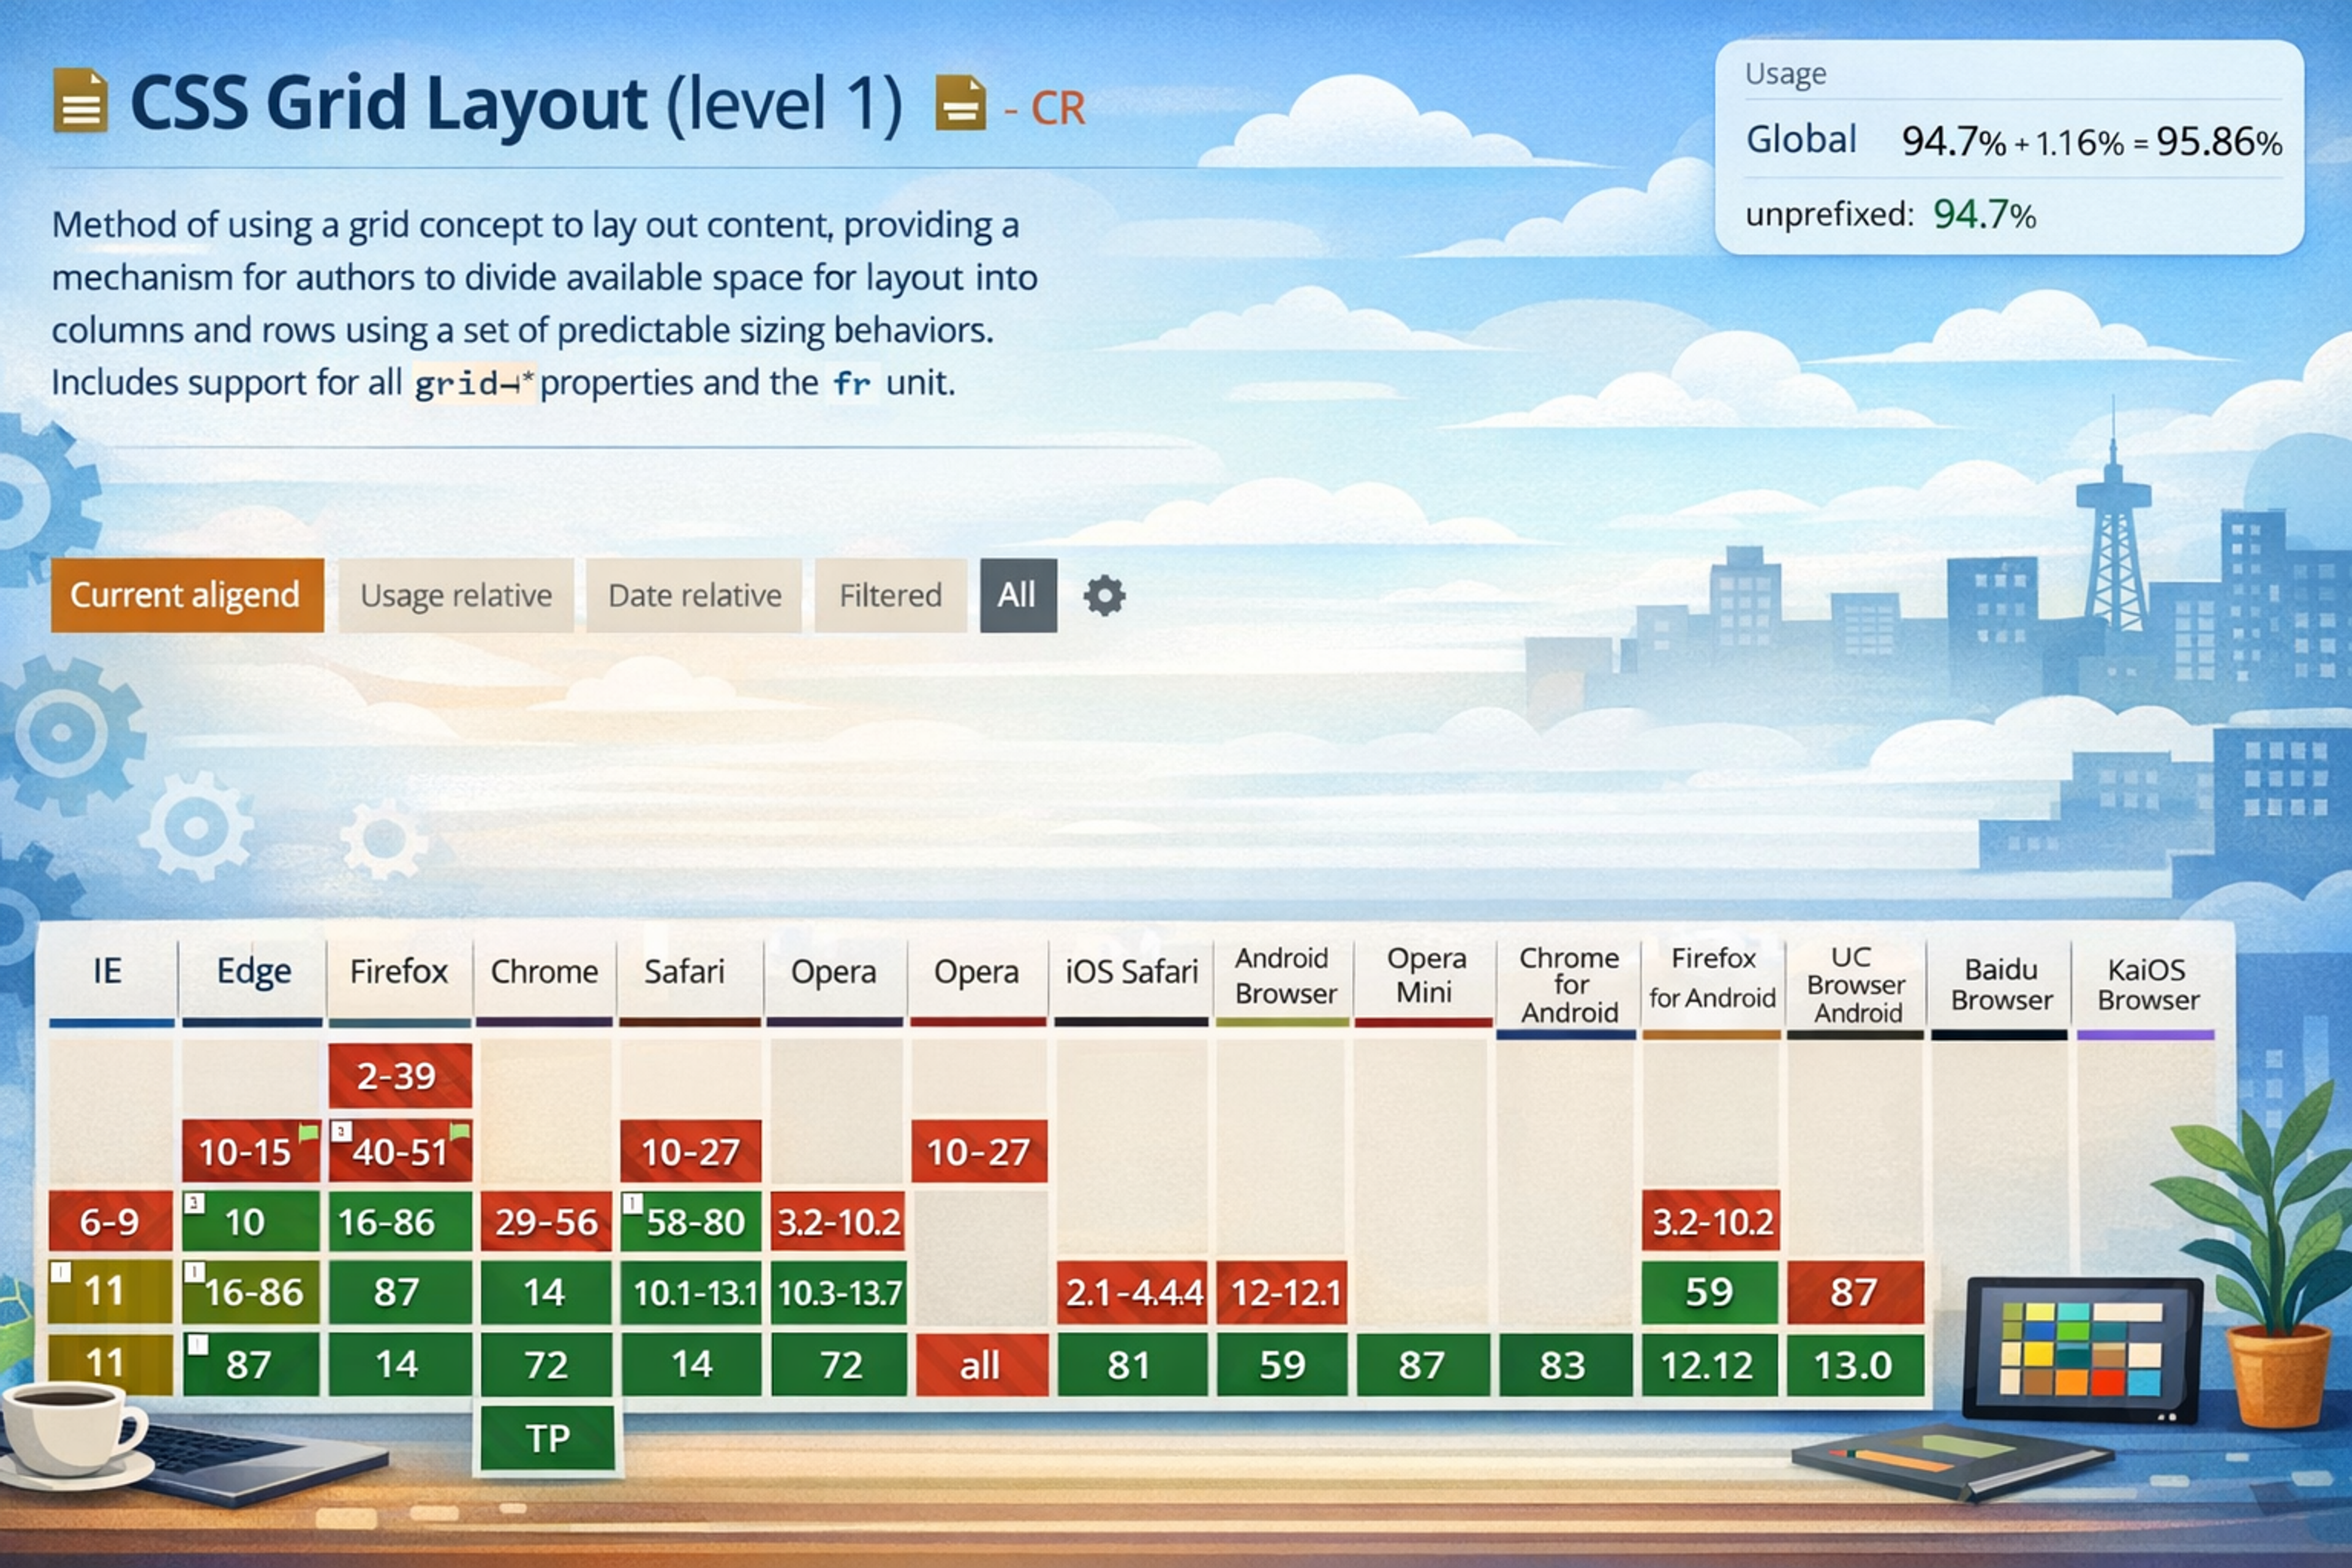This screenshot has width=2352, height=1568.
Task: Select the Opera 10.3-13.7 cell
Action: click(x=838, y=1292)
